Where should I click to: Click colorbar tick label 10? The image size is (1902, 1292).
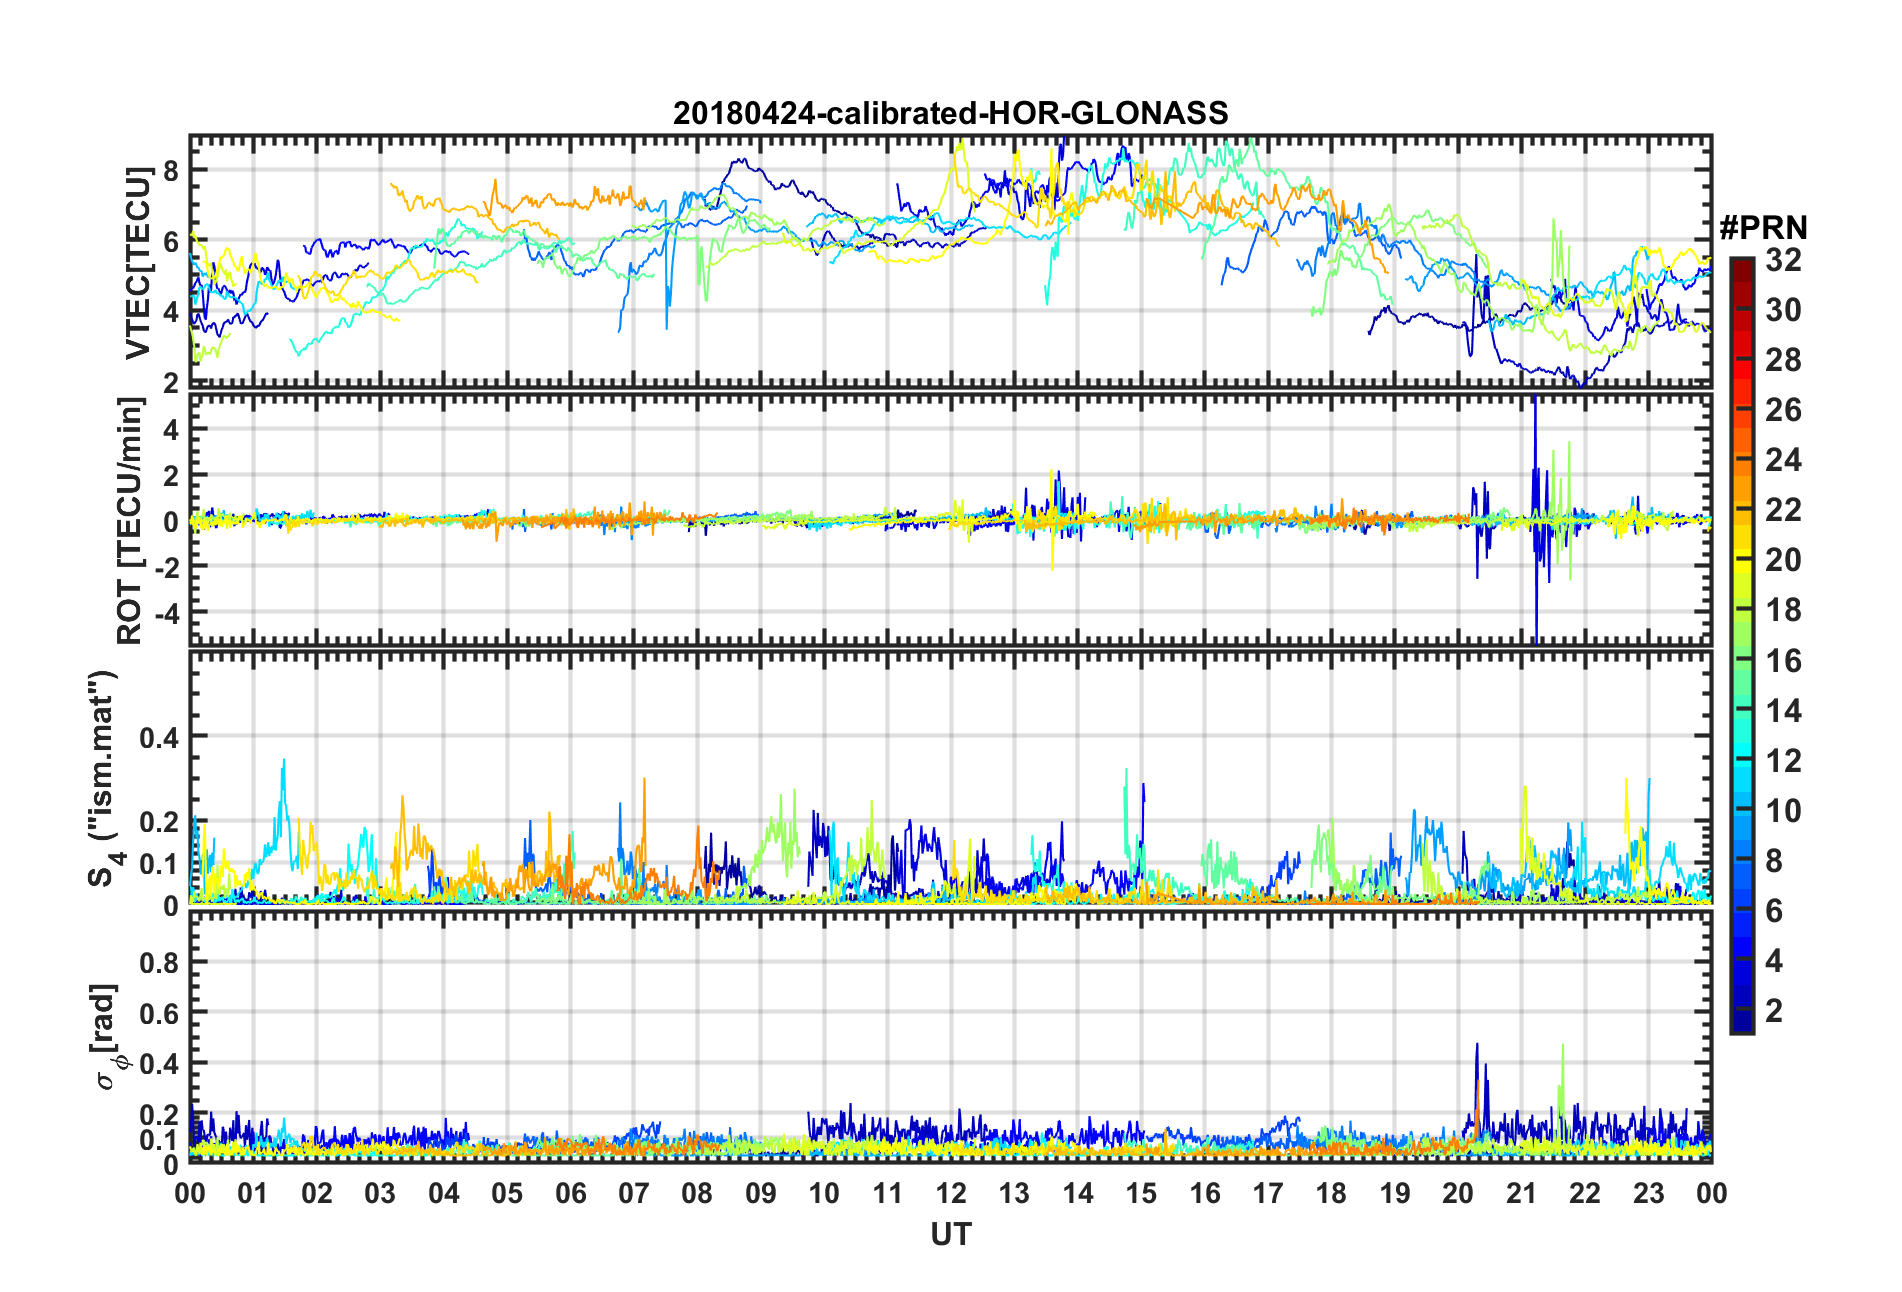[x=1783, y=811]
